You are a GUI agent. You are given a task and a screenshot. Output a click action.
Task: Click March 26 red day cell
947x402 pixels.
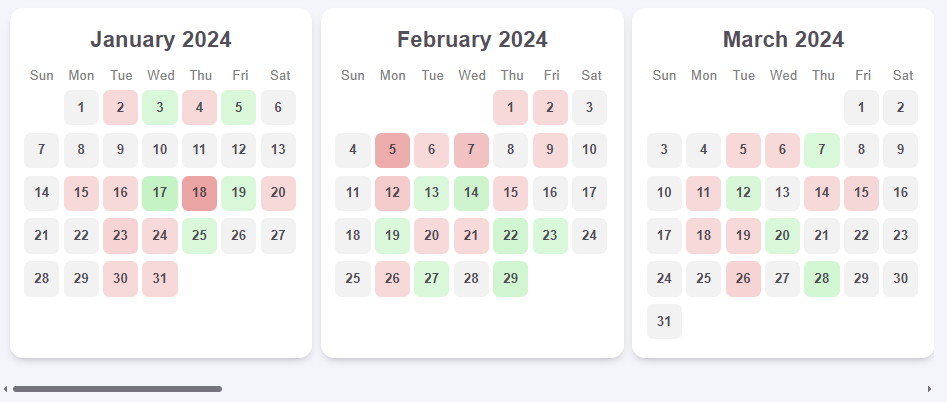743,278
